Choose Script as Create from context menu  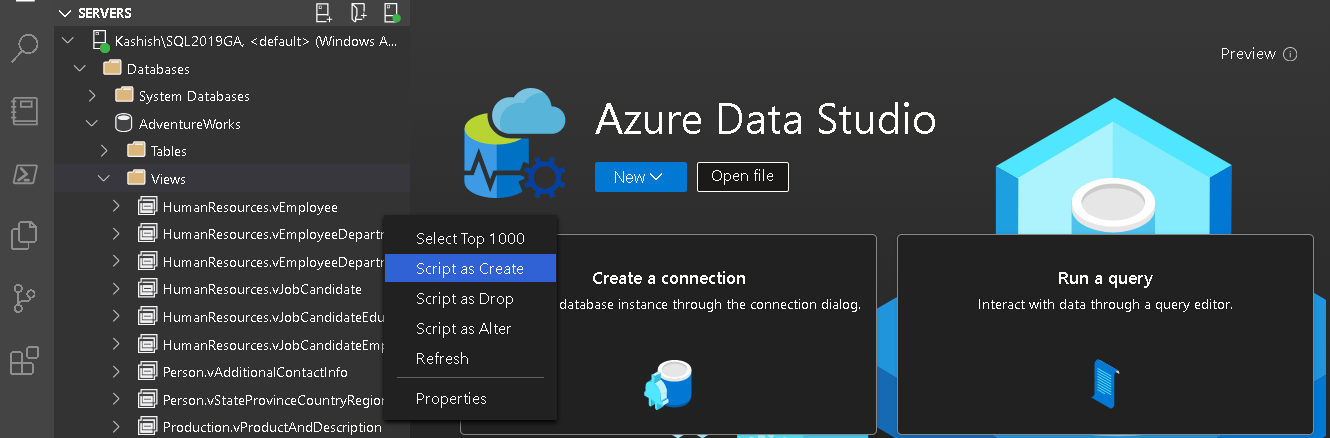tap(469, 268)
